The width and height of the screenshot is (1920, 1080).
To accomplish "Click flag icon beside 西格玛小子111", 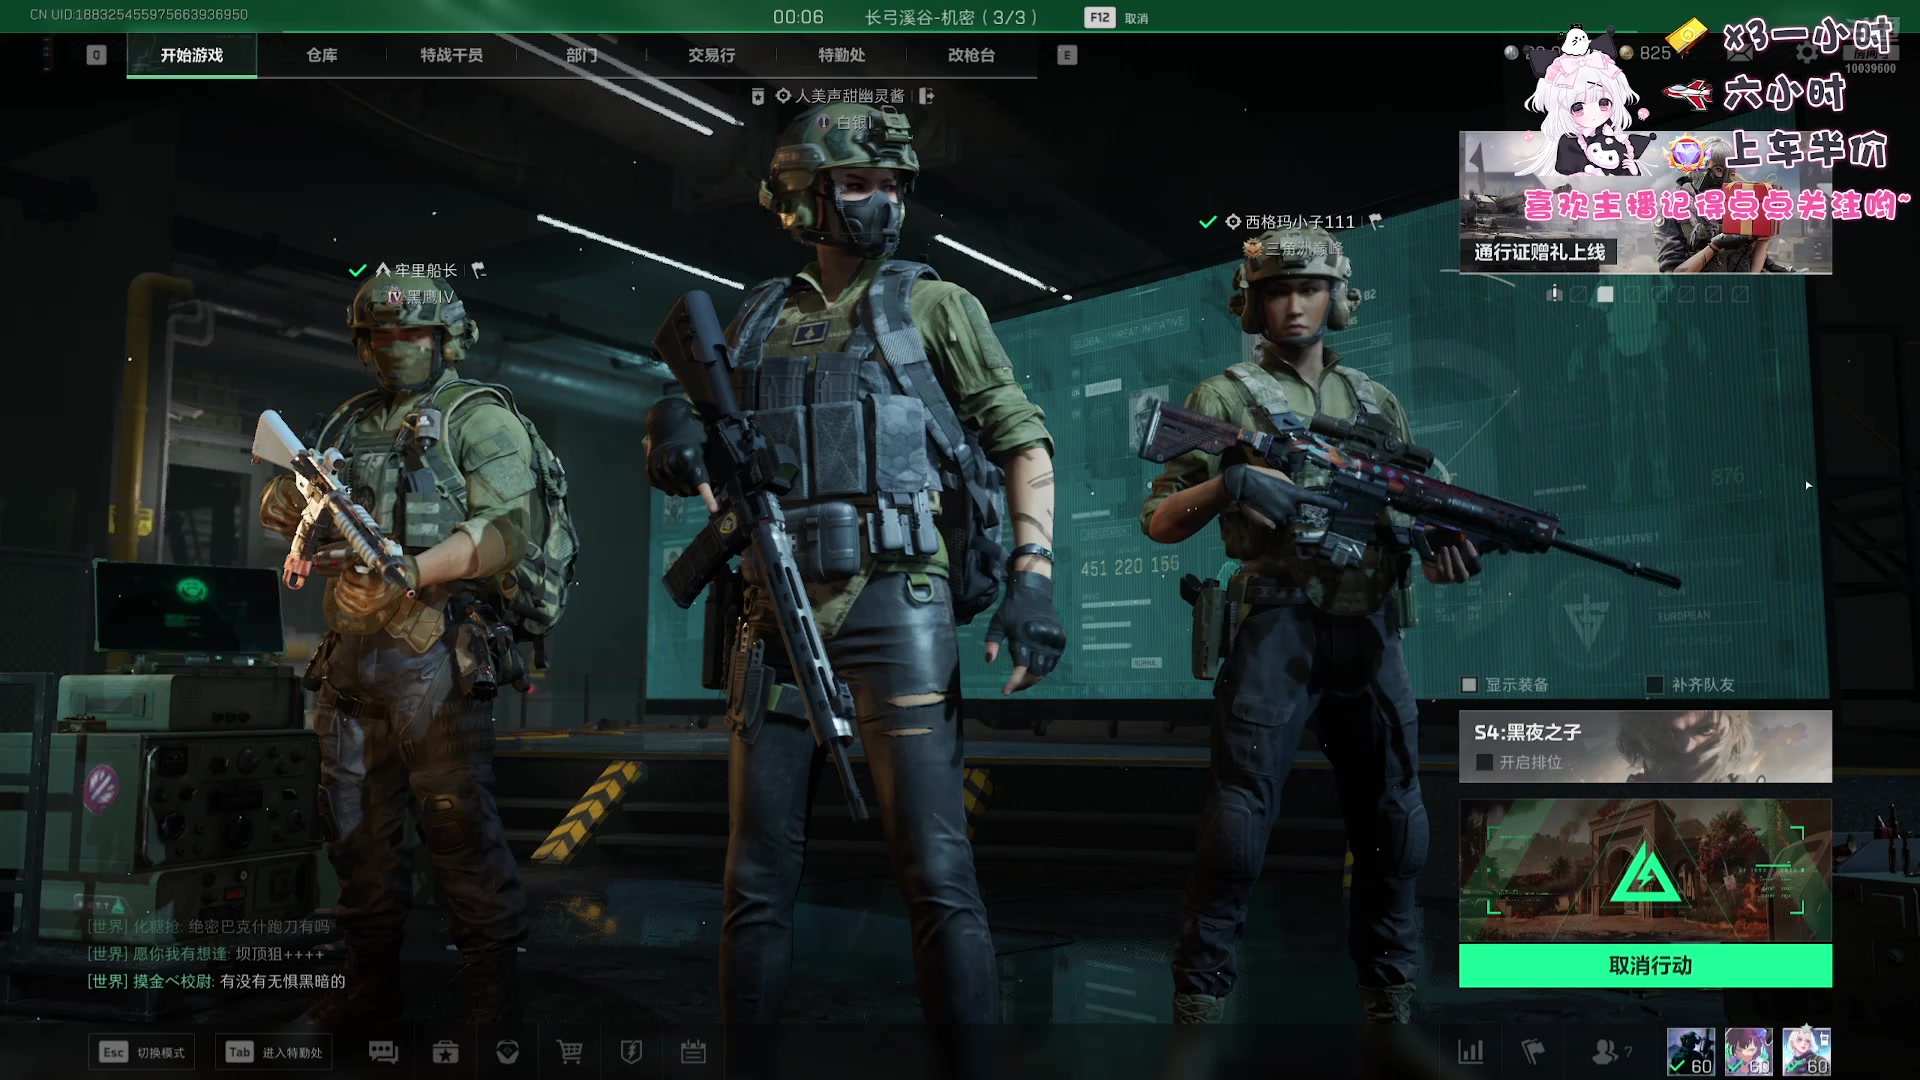I will pos(1376,221).
